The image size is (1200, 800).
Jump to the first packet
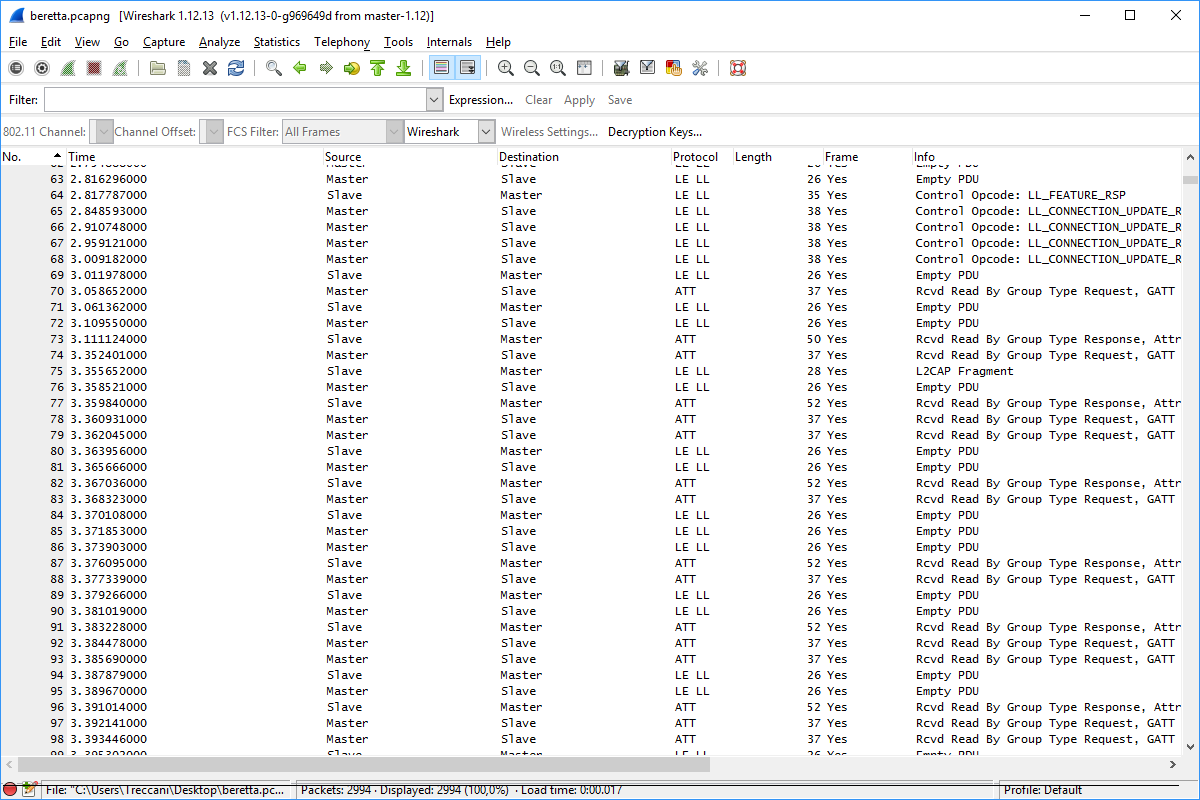tap(378, 68)
